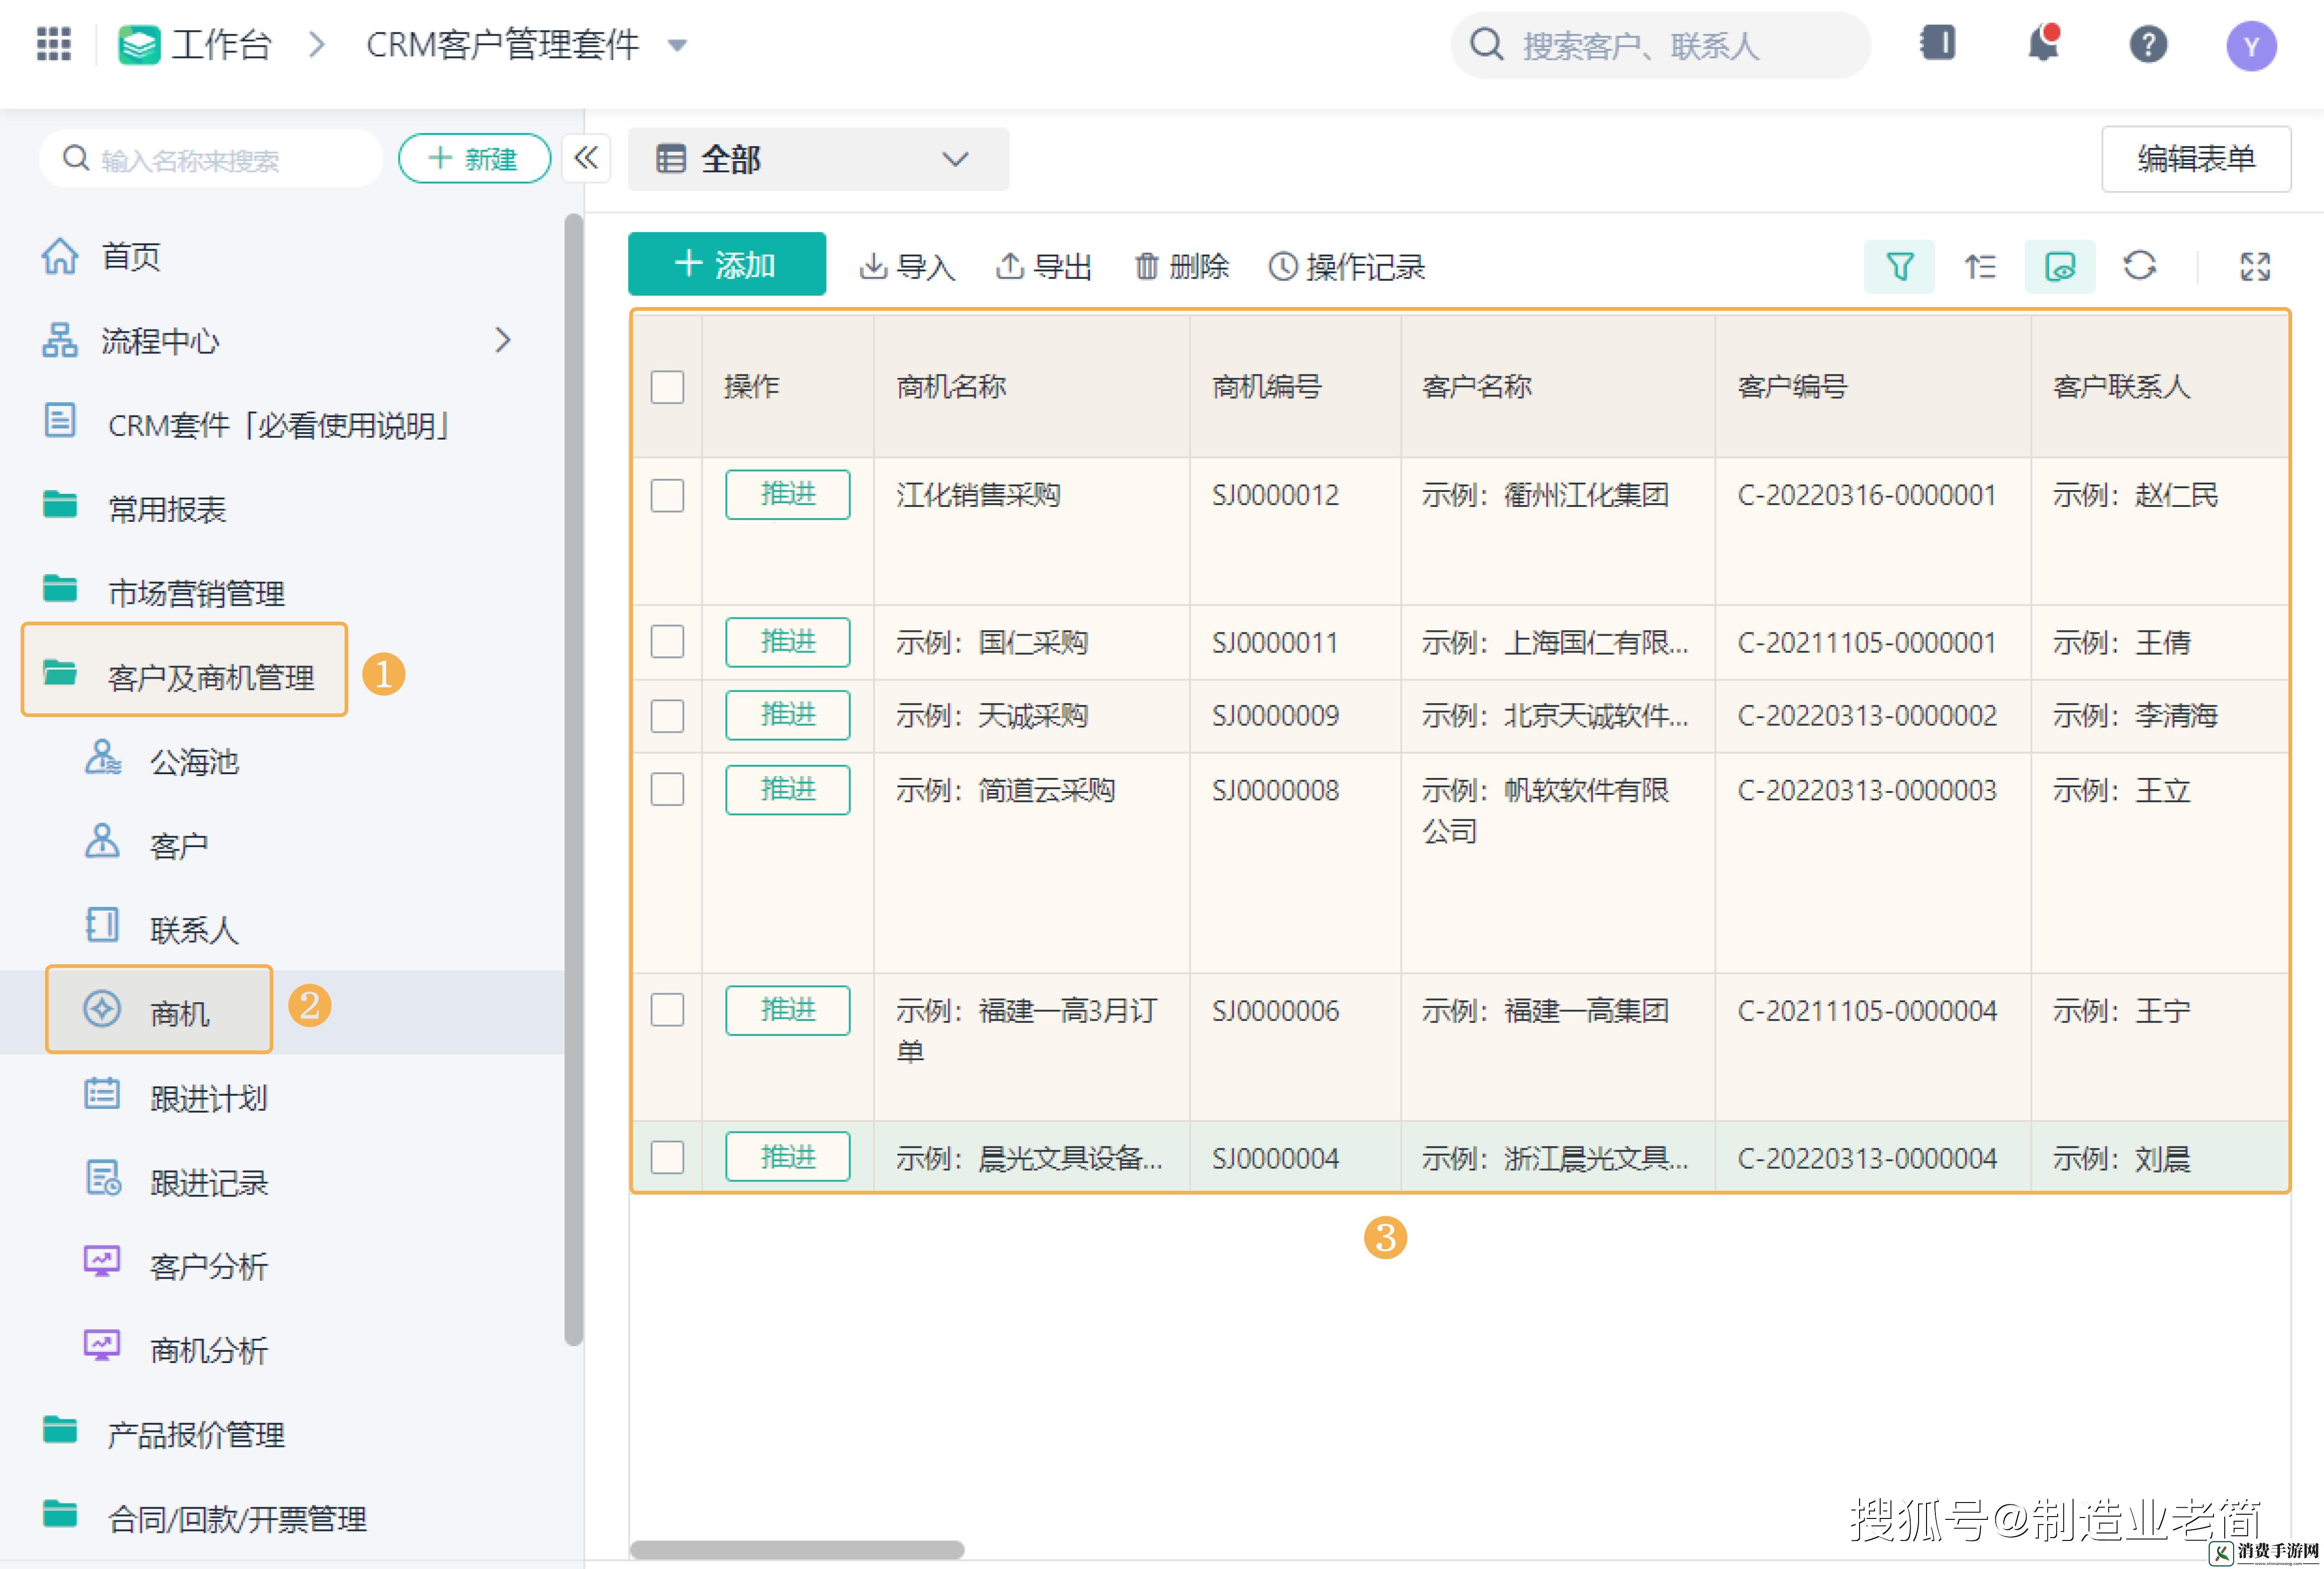Check the select-all checkbox in the table header
2324x1569 pixels.
coord(667,387)
